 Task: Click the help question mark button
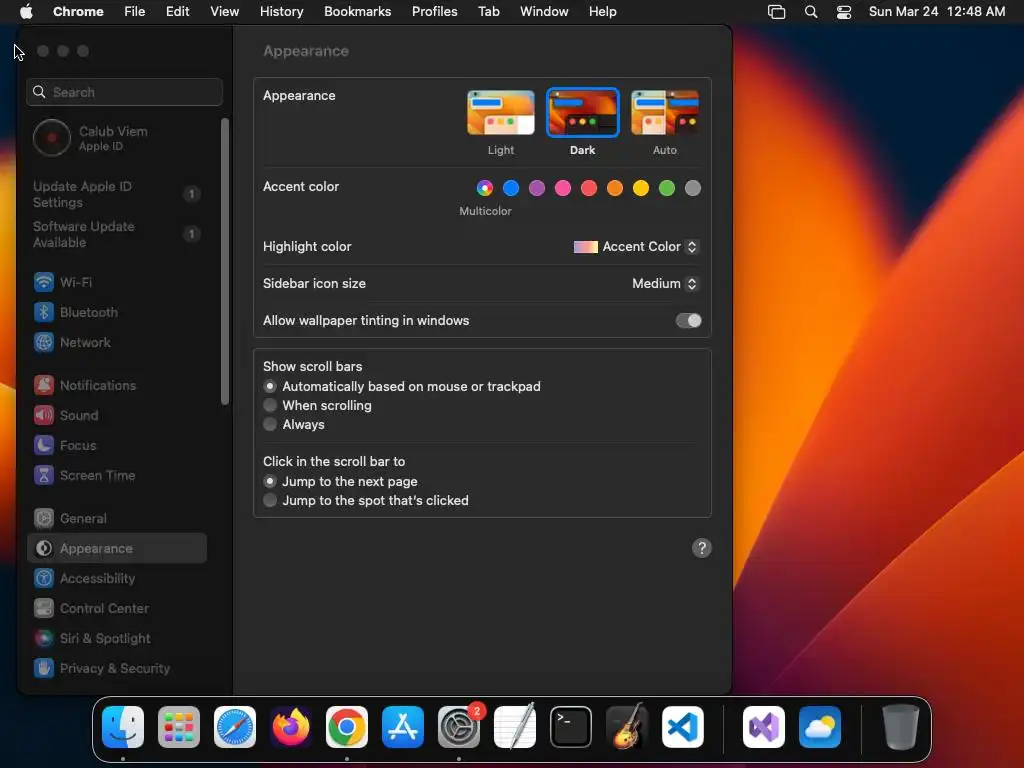(x=701, y=548)
